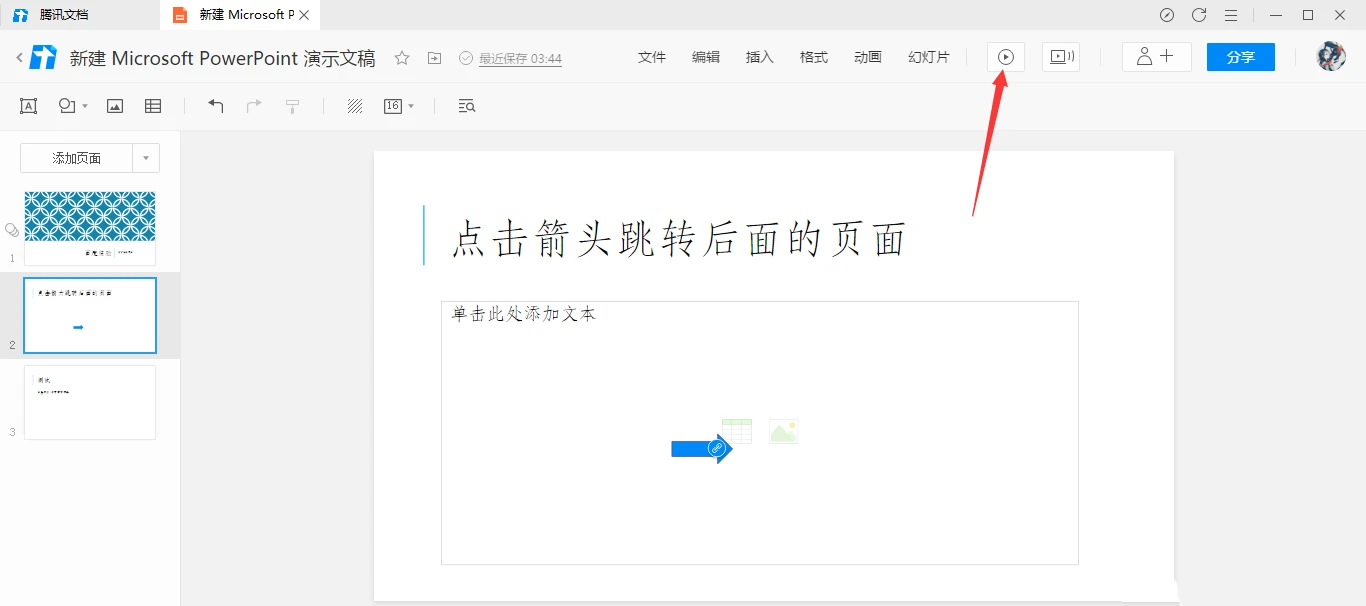
Task: Click the link badge on arrow
Action: 716,448
